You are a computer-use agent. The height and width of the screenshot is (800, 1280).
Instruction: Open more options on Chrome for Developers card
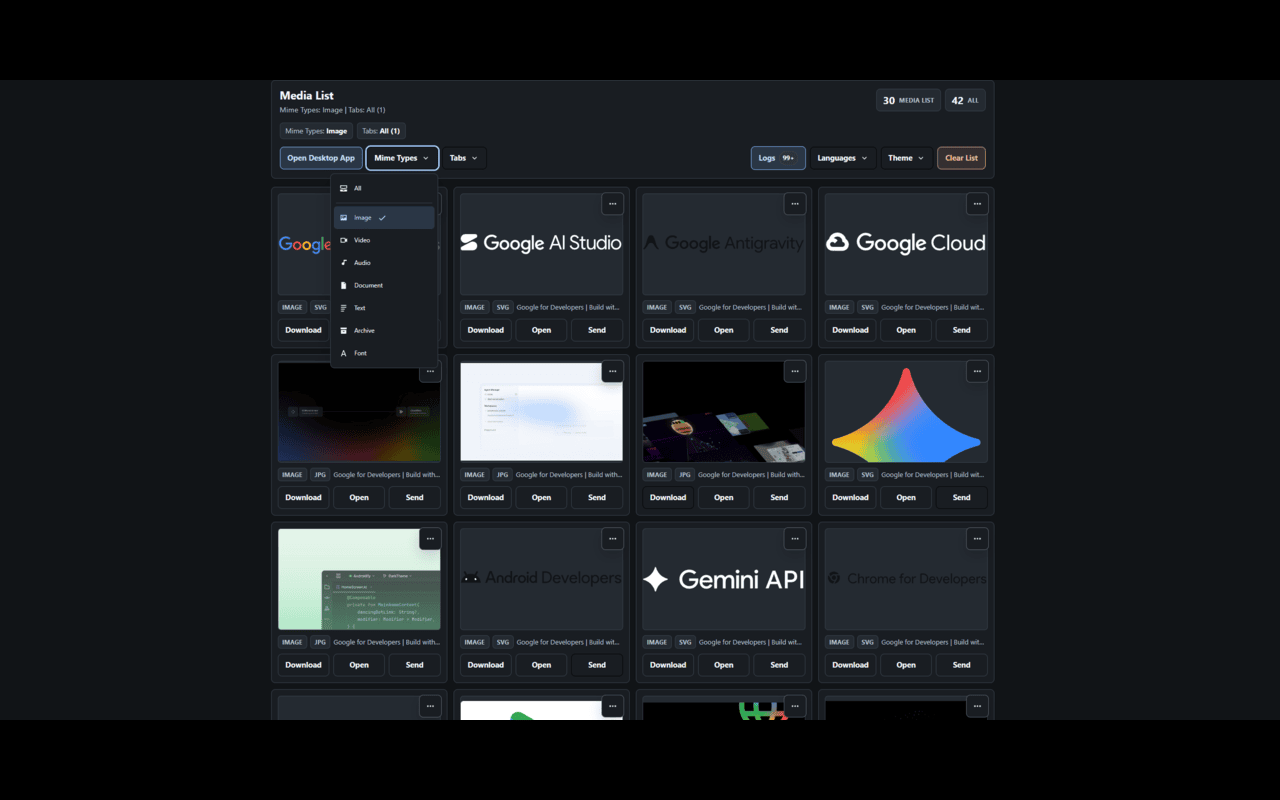pyautogui.click(x=977, y=539)
